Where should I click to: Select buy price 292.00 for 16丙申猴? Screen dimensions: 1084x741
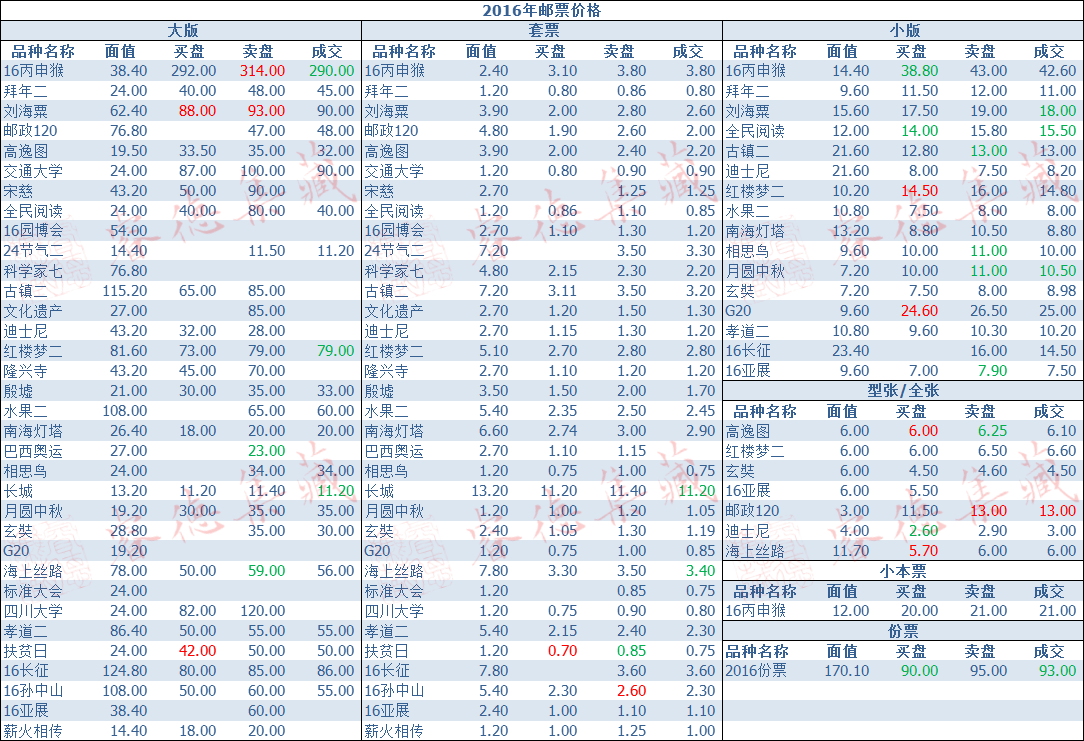tap(194, 71)
